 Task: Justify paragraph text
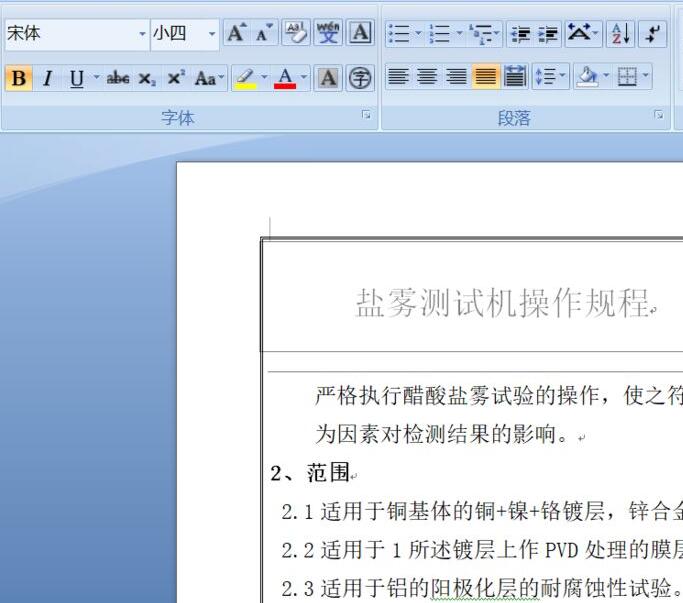pyautogui.click(x=485, y=77)
